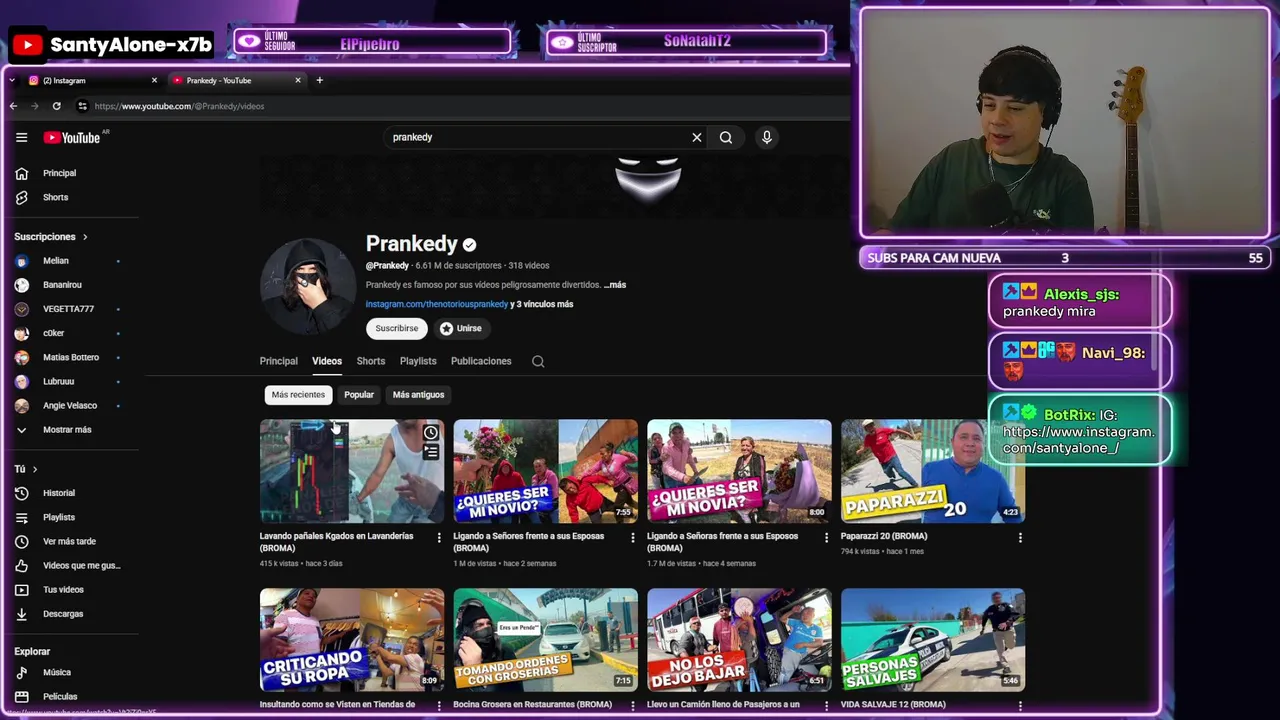Select Más antiguos filter chip

(x=418, y=394)
